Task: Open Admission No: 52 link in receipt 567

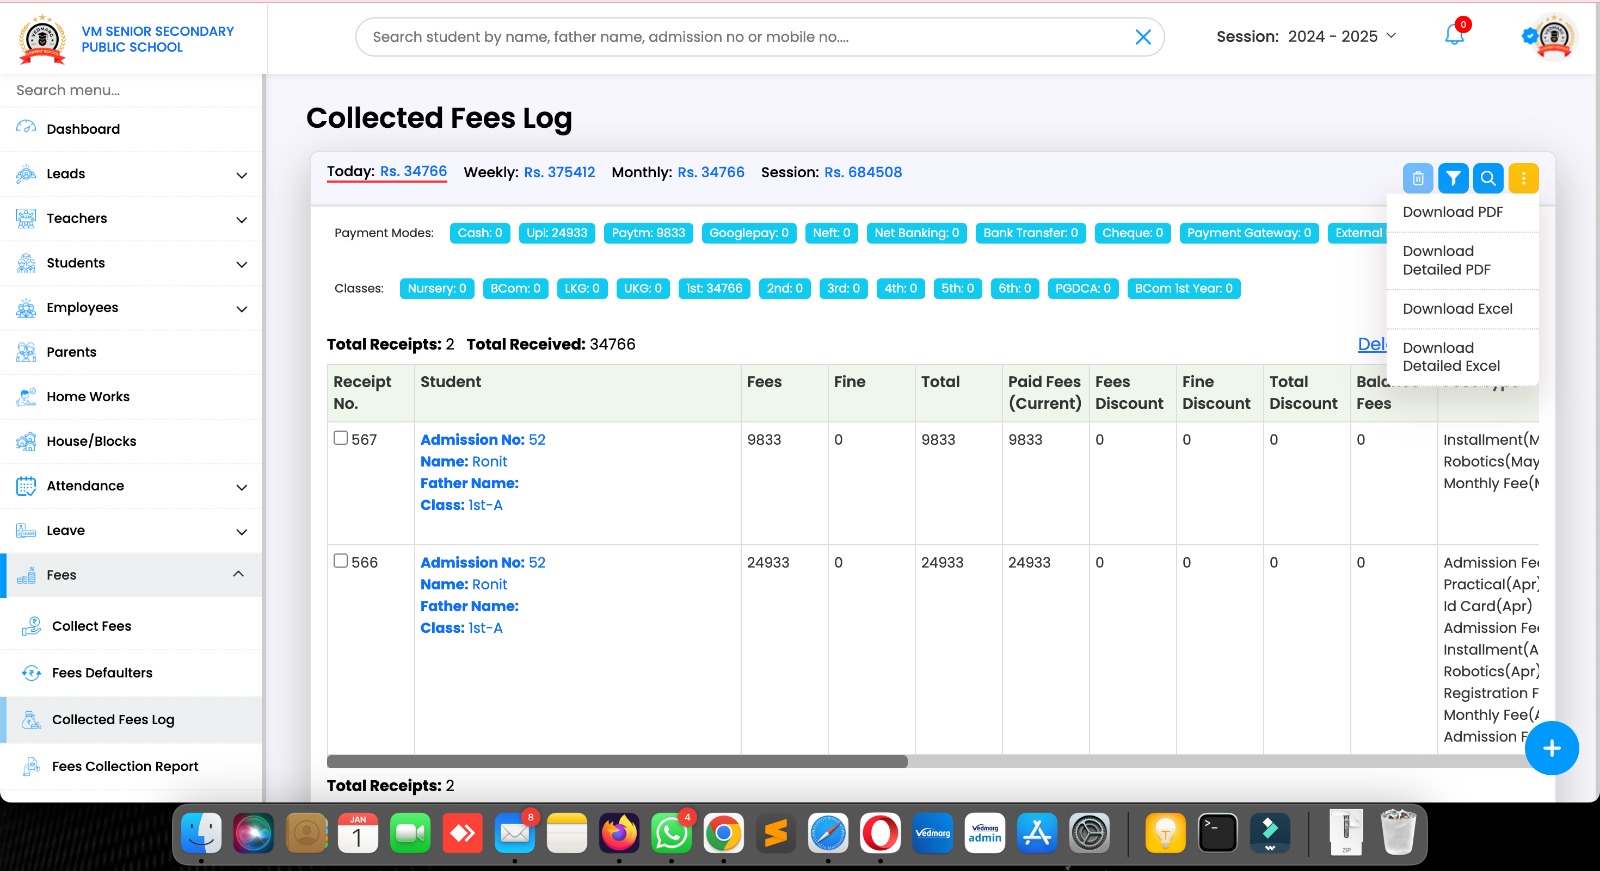Action: pyautogui.click(x=483, y=440)
